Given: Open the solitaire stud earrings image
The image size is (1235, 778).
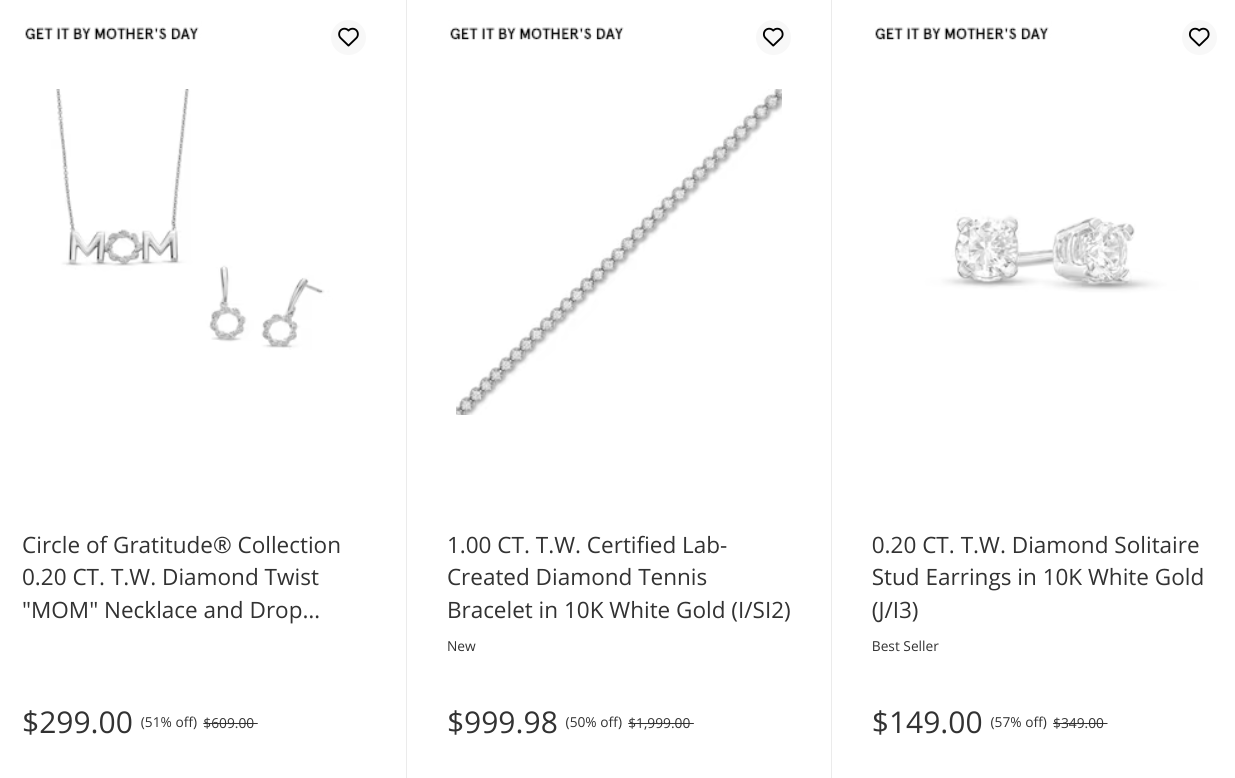Looking at the screenshot, I should coord(1044,251).
